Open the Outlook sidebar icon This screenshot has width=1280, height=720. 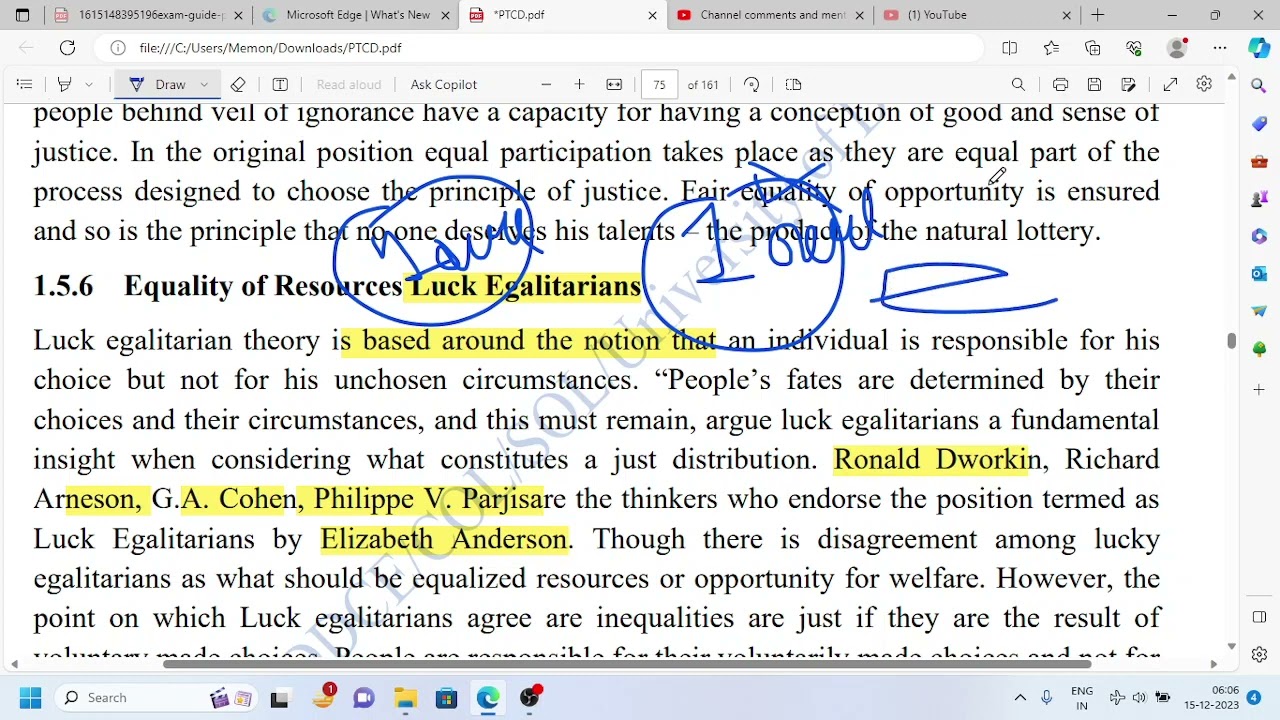pyautogui.click(x=1259, y=274)
